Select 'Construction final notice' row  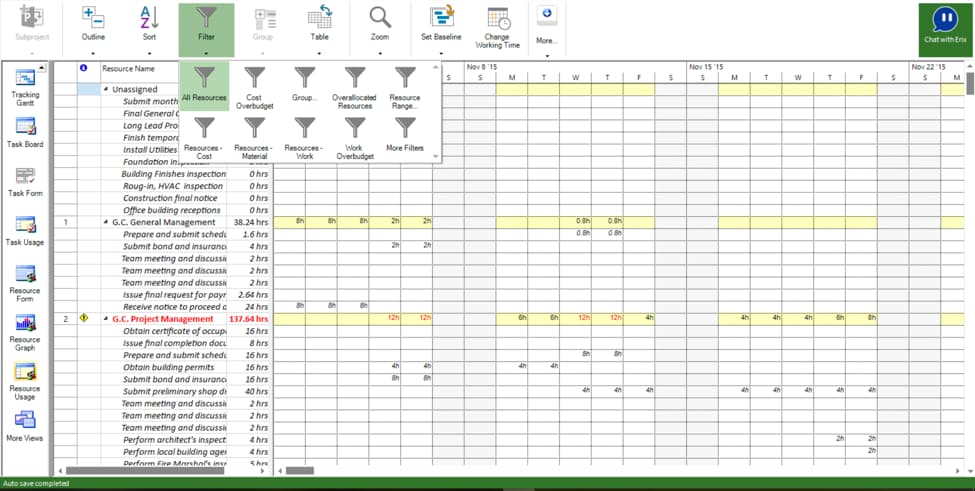pos(170,198)
